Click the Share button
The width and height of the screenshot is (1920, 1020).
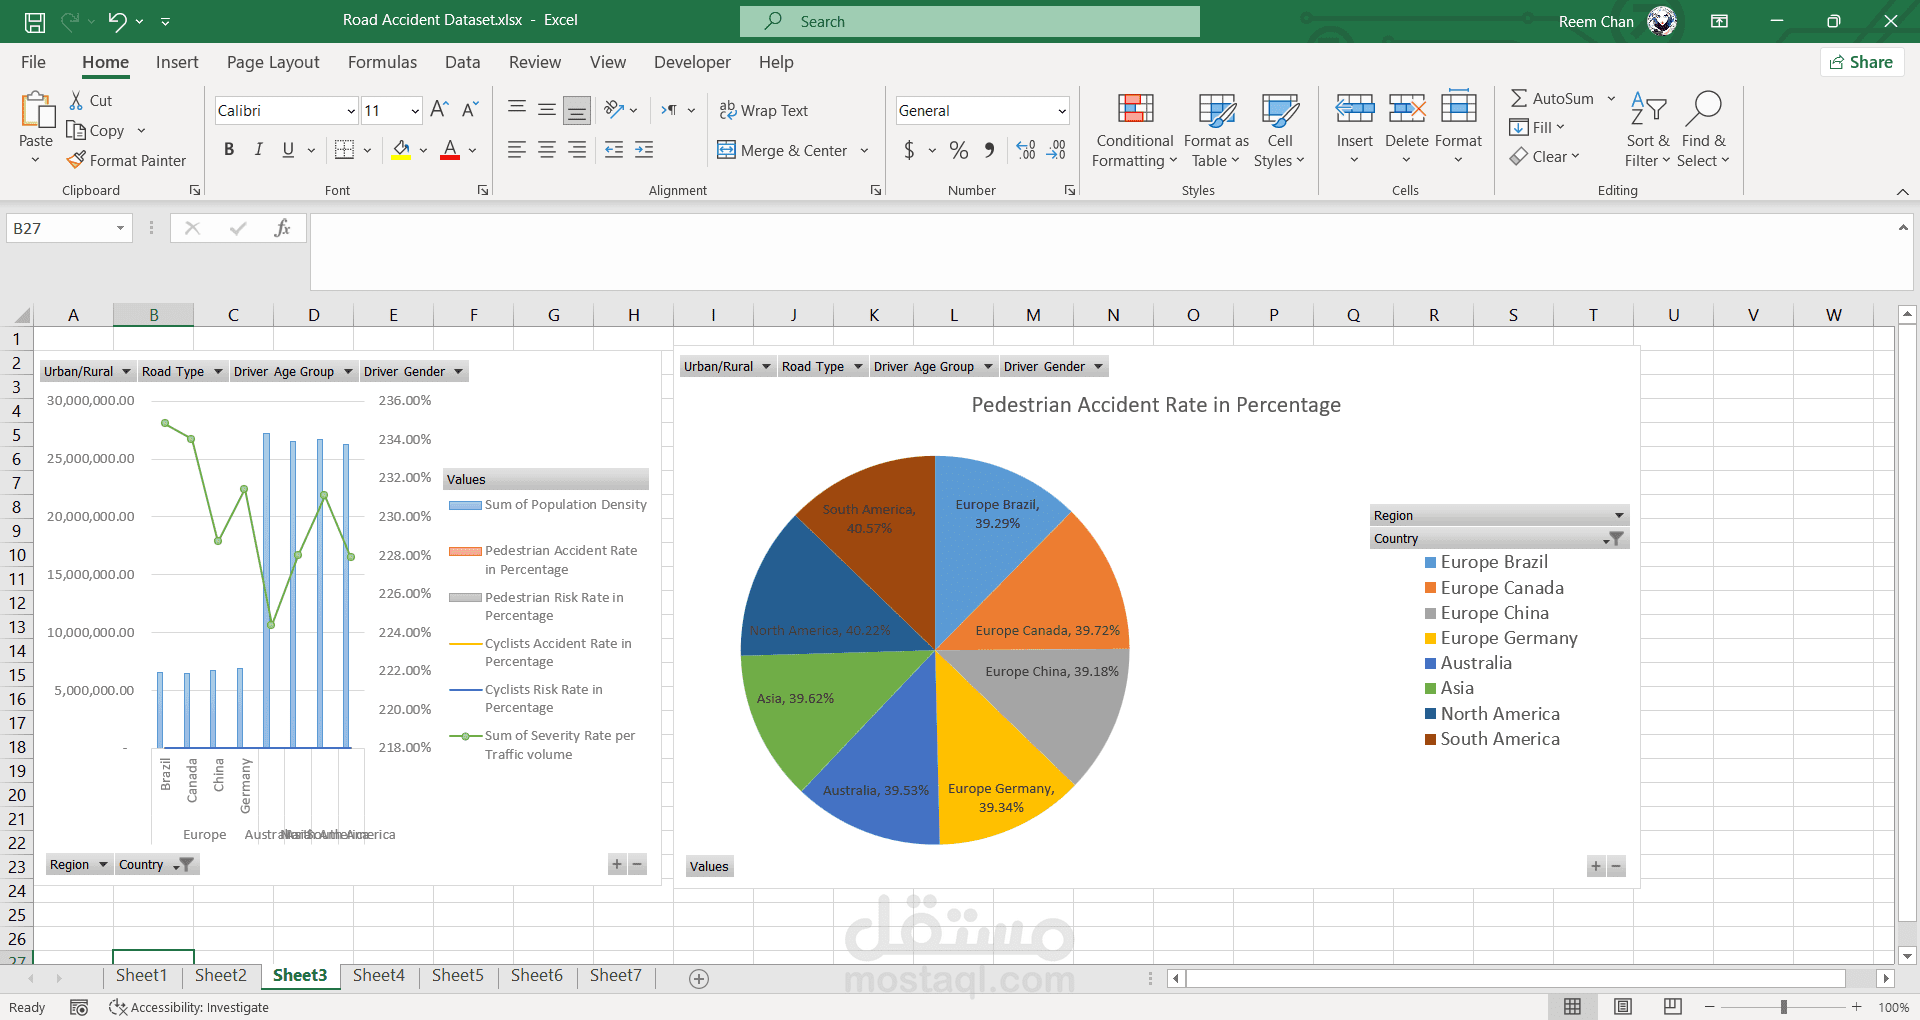[x=1861, y=62]
